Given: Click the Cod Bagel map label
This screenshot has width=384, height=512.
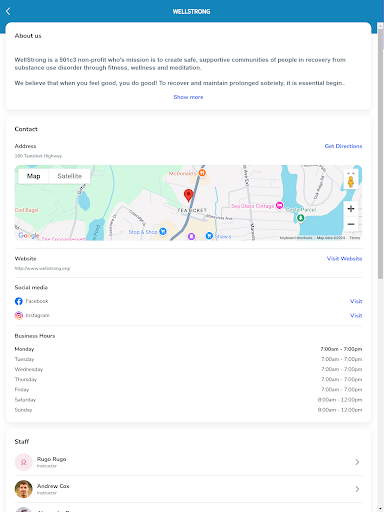Looking at the screenshot, I should pos(27,210).
